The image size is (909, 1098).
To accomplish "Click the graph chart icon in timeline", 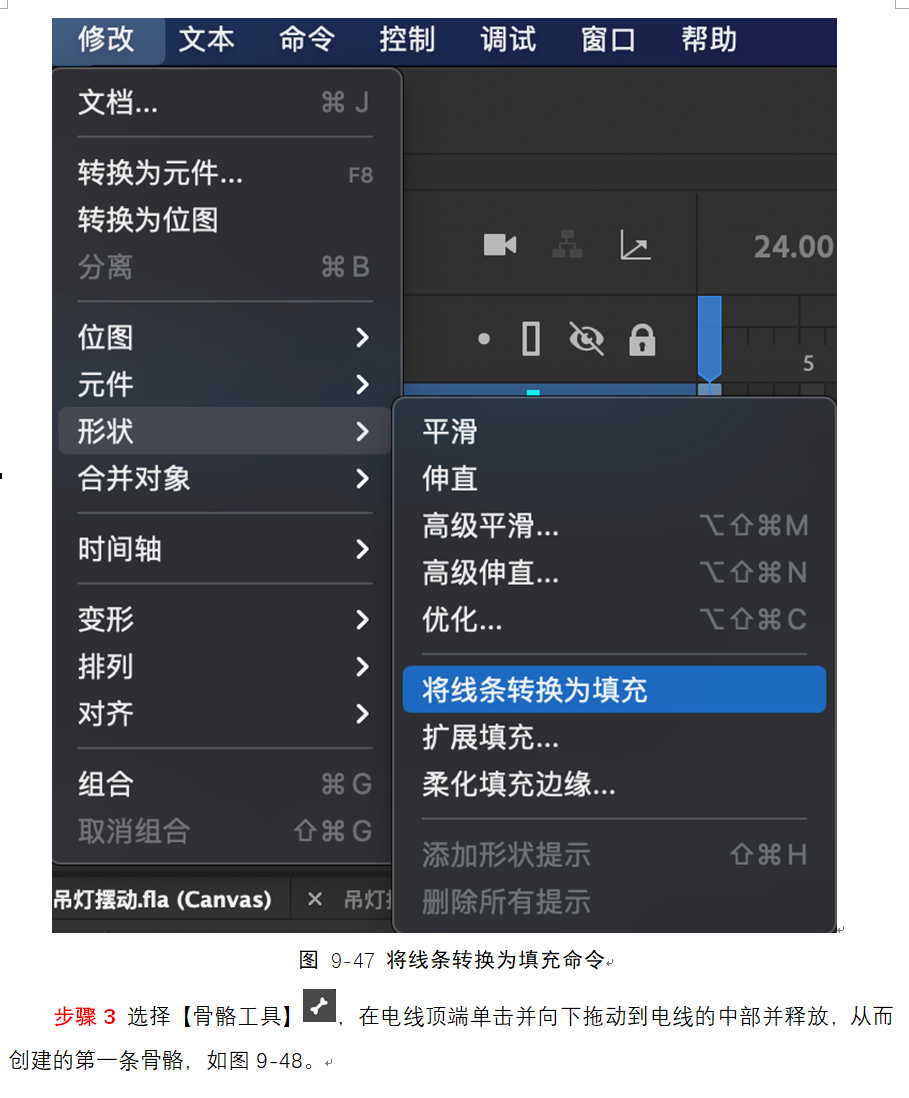I will point(635,245).
